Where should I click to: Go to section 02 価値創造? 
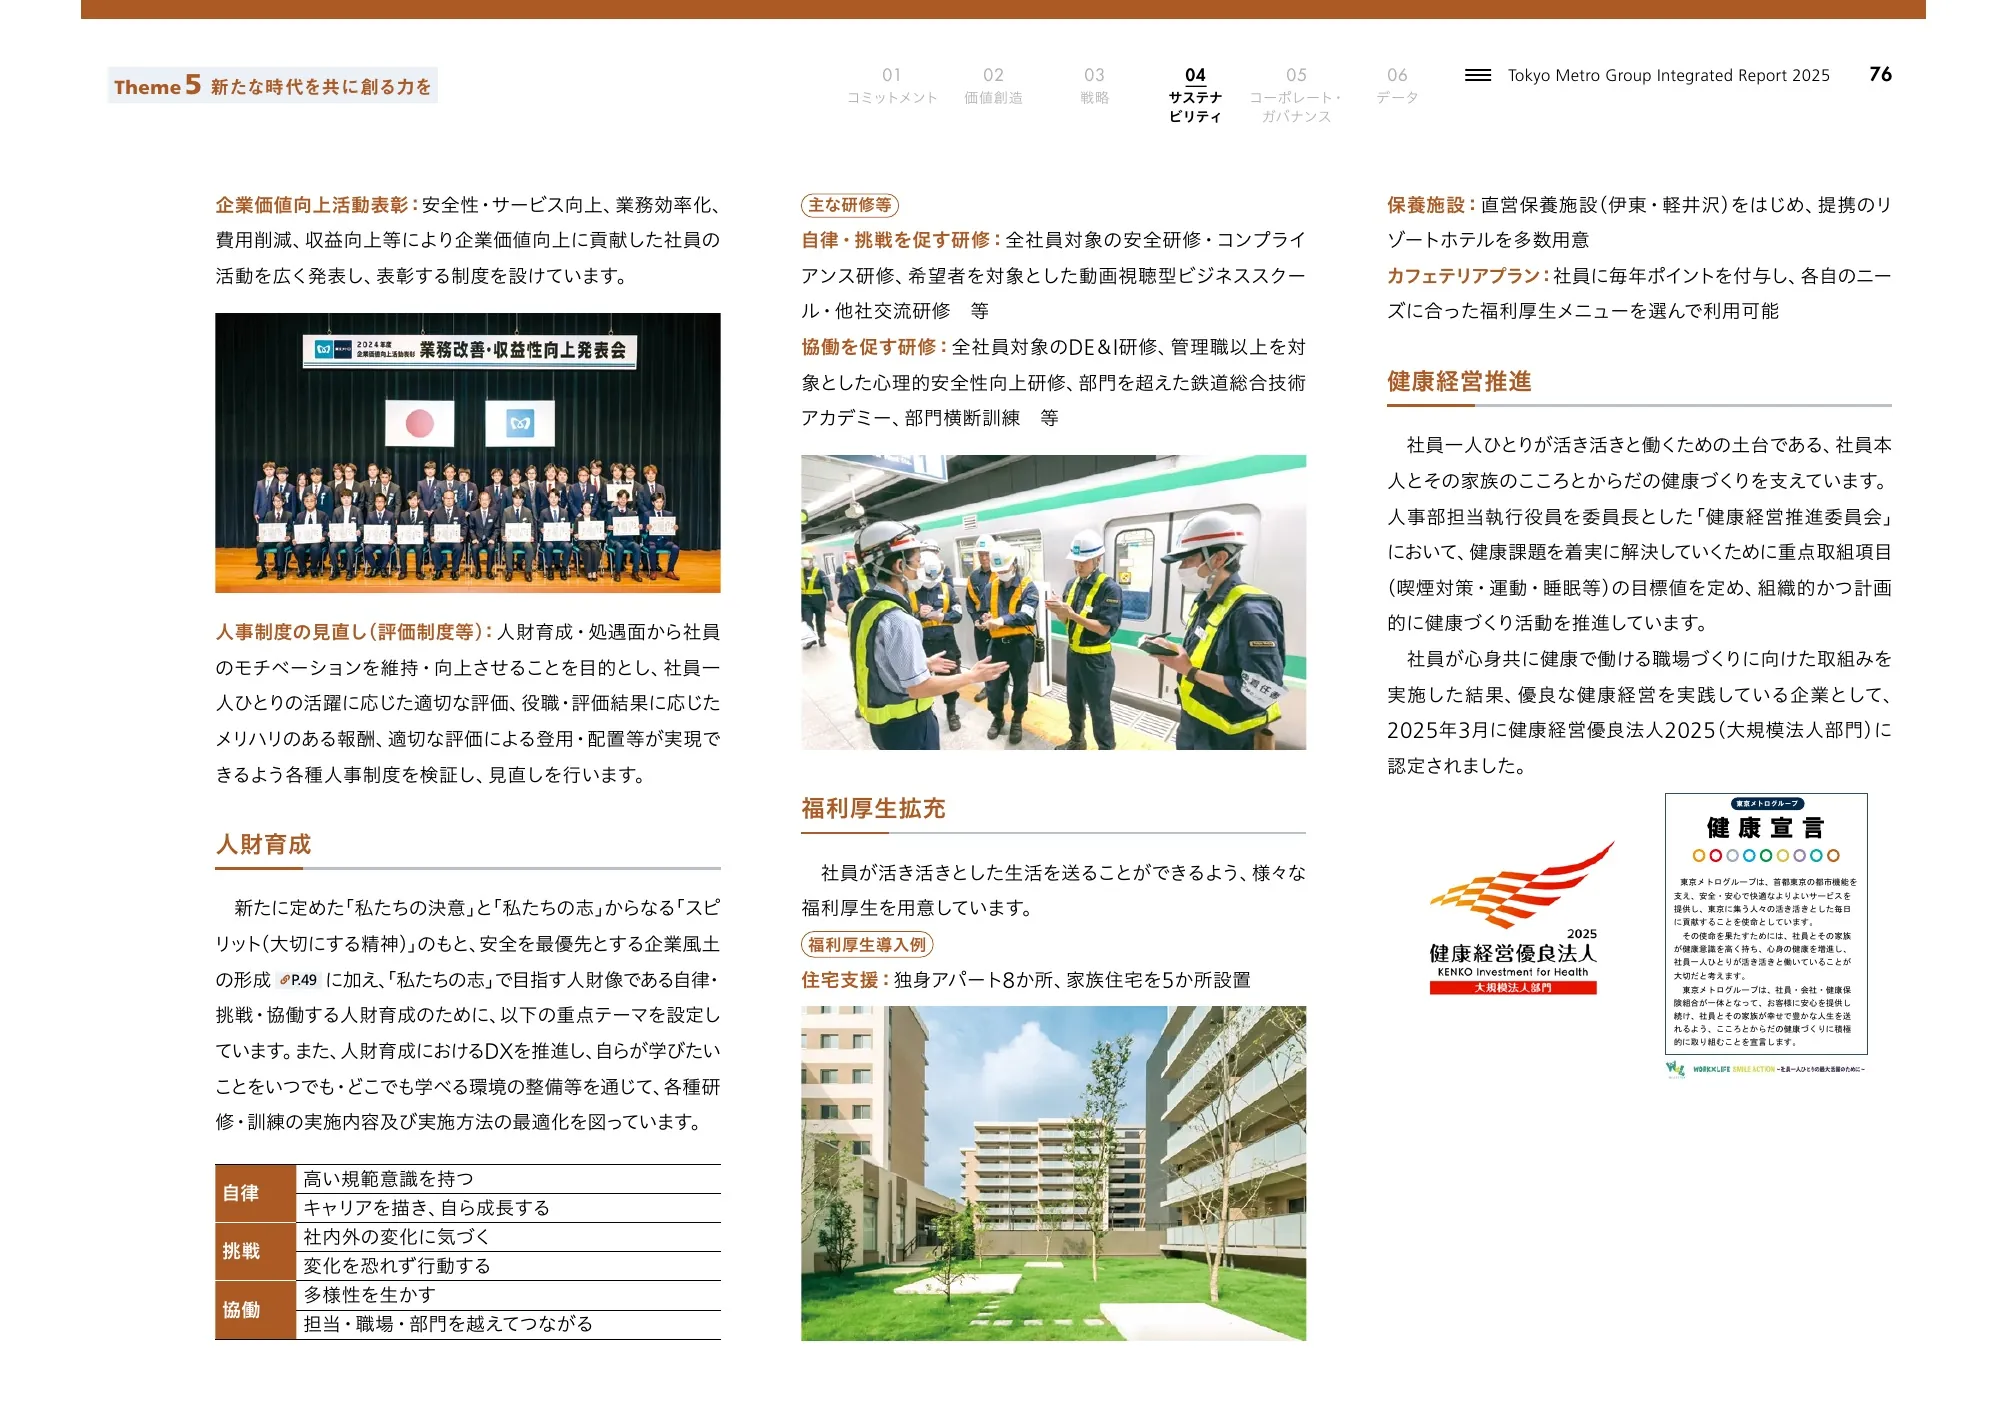pos(993,86)
